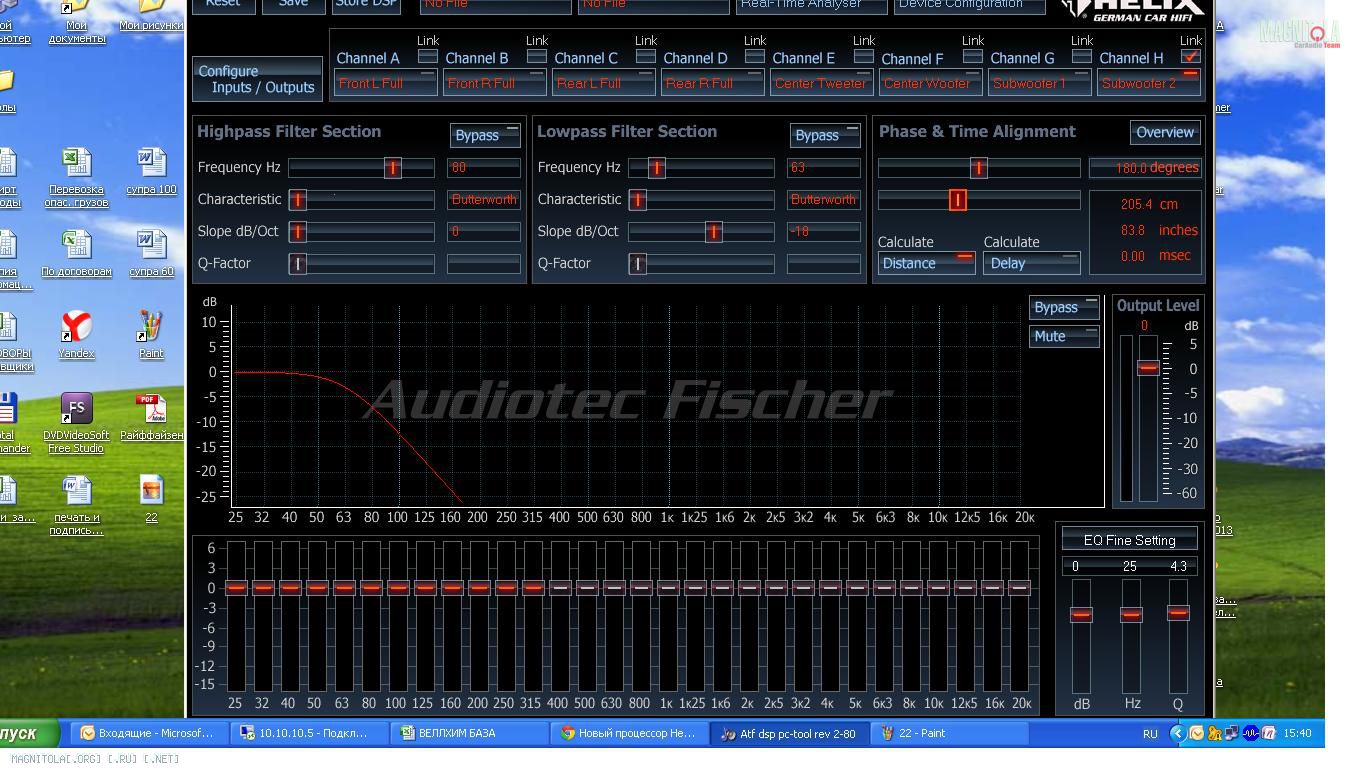Click the 100 Hz equalizer band fader
The image size is (1360, 768).
[x=398, y=587]
